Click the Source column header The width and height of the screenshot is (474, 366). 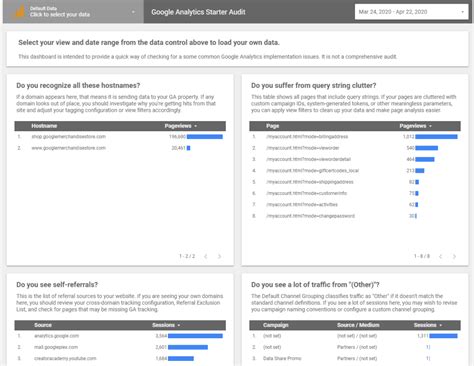click(x=43, y=325)
